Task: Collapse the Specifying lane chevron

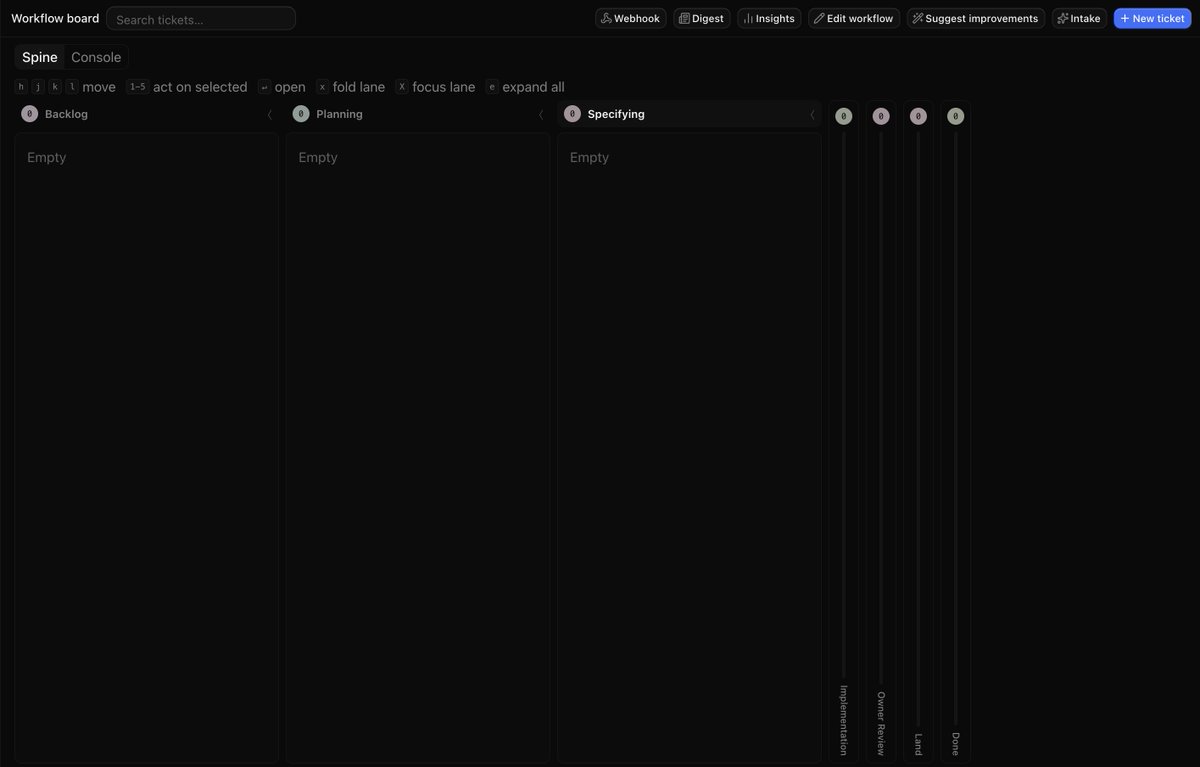Action: 812,114
